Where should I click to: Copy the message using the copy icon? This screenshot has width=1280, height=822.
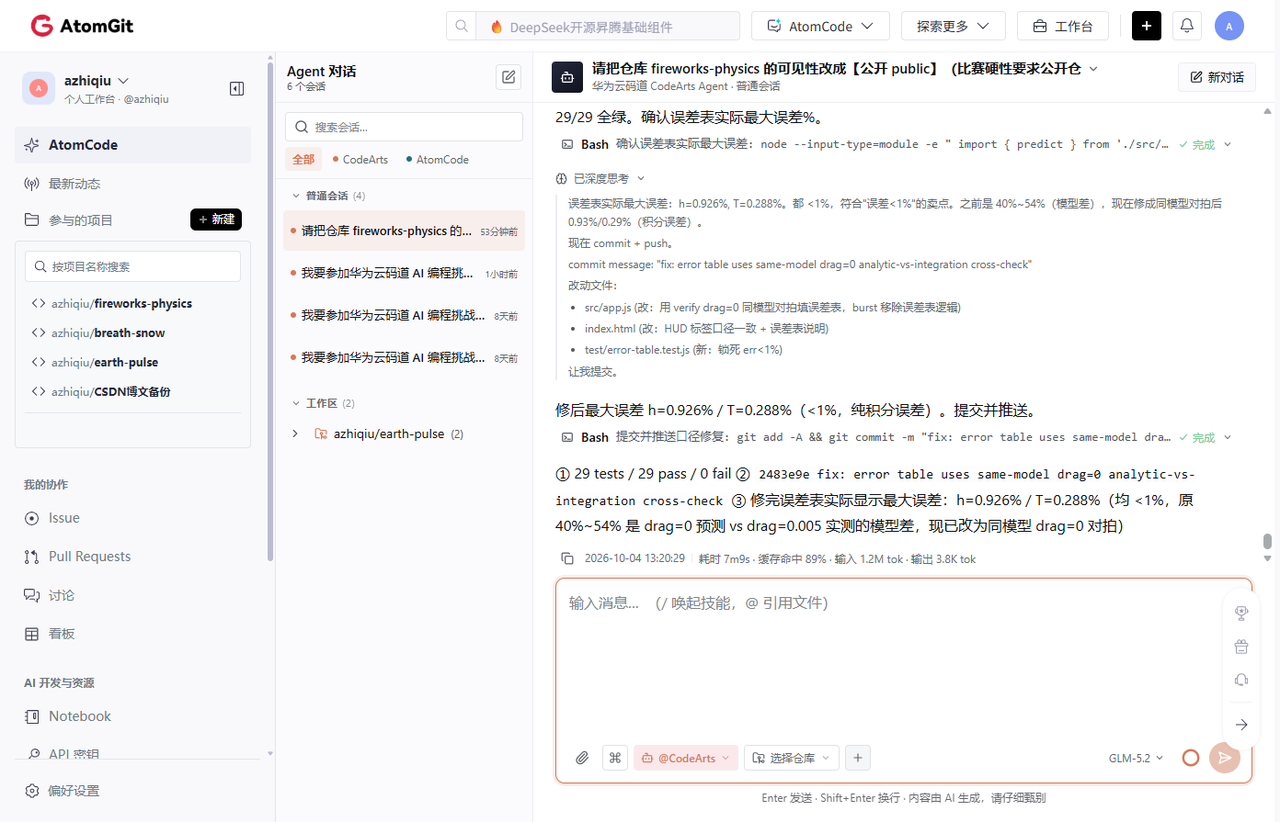tap(567, 559)
